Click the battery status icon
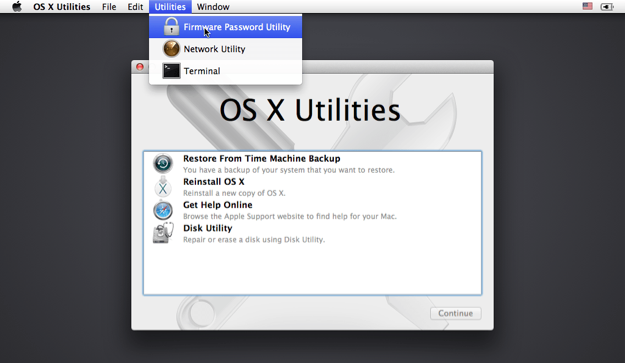 pos(607,7)
